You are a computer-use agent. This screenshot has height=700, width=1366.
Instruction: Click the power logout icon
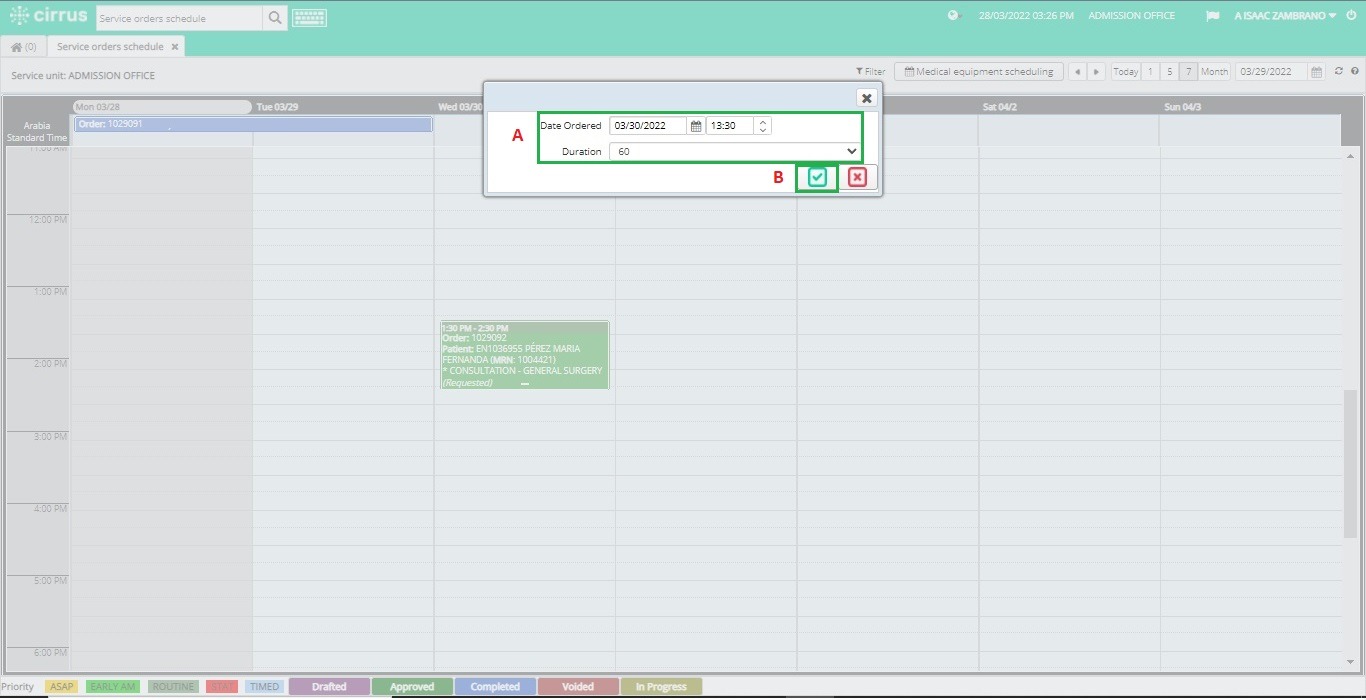tap(1351, 16)
